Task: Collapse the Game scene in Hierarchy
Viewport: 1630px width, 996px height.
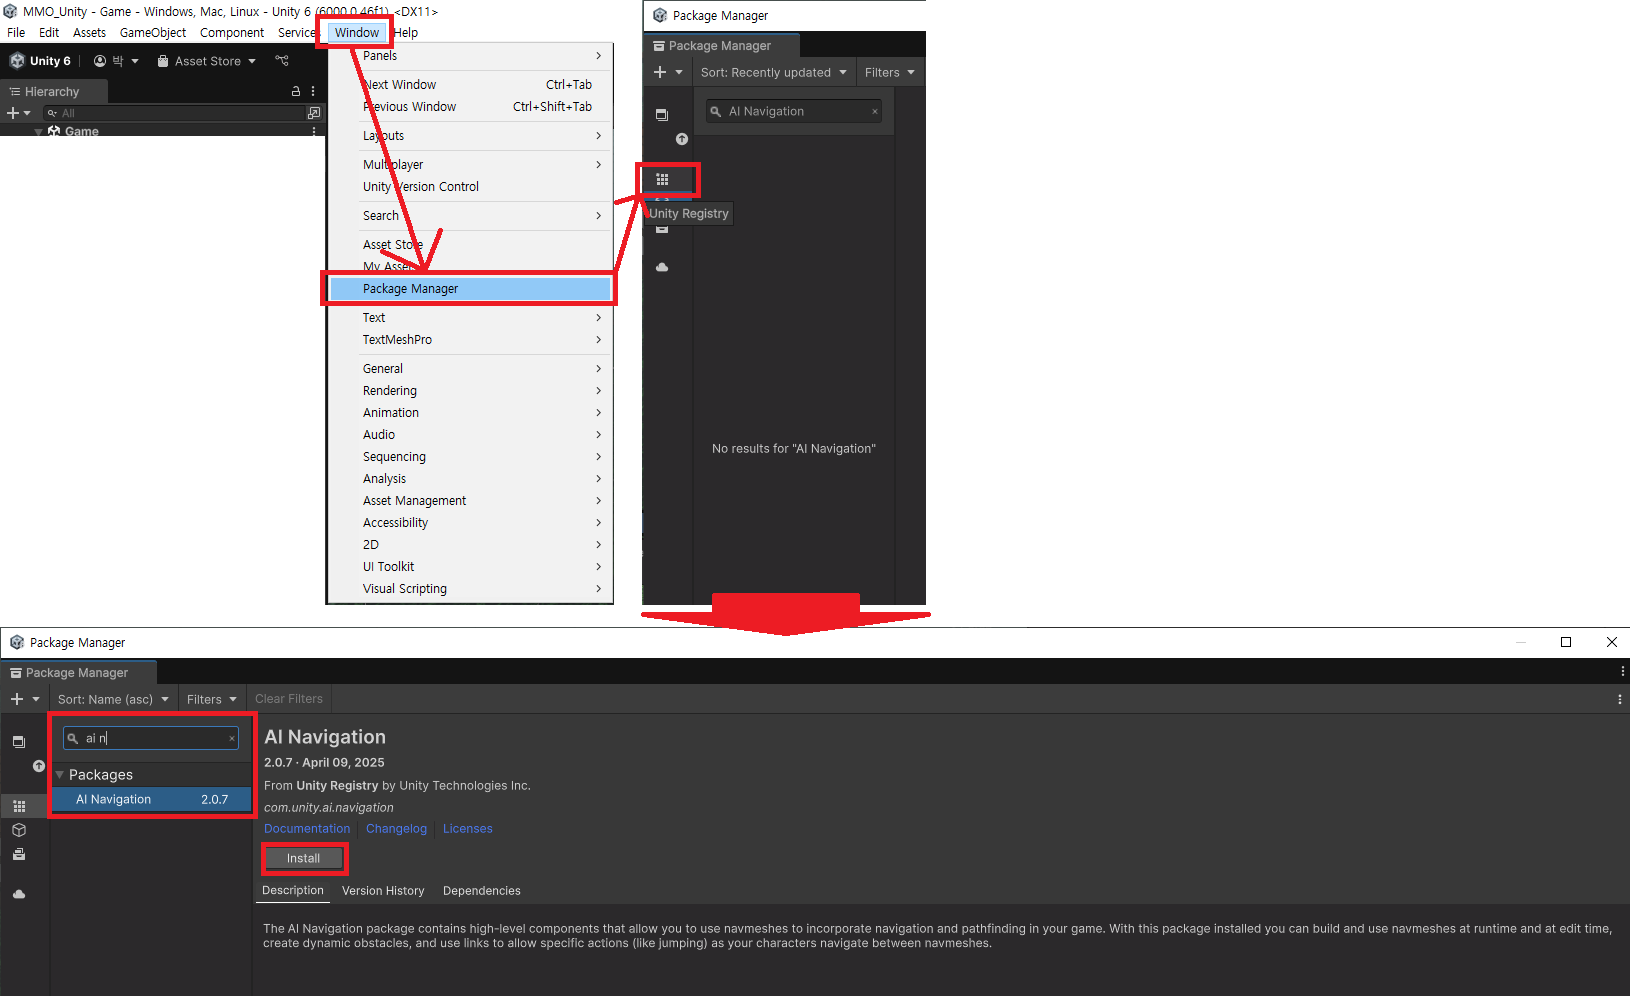Action: (38, 131)
